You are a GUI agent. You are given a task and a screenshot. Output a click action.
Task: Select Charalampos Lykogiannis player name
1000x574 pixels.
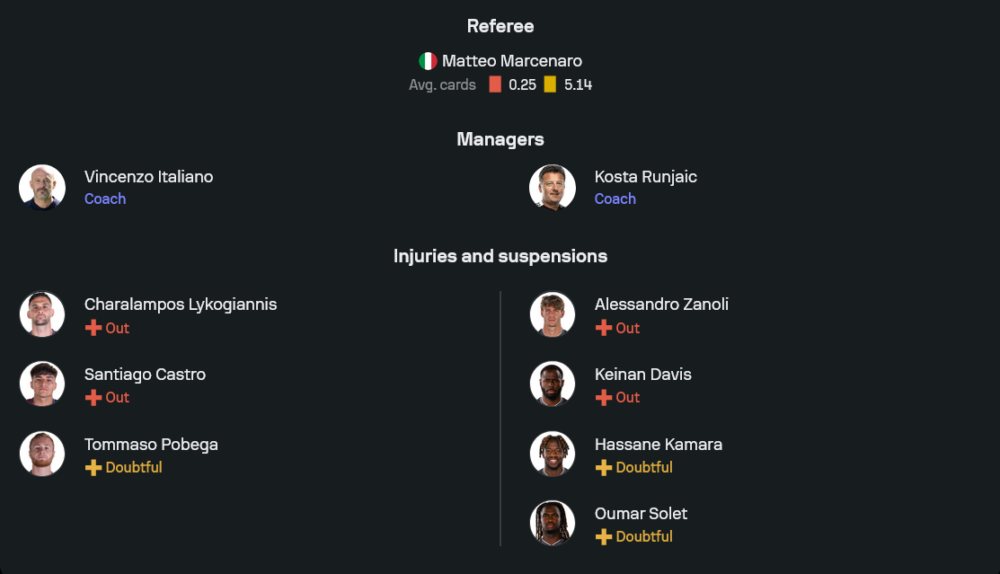[x=180, y=304]
